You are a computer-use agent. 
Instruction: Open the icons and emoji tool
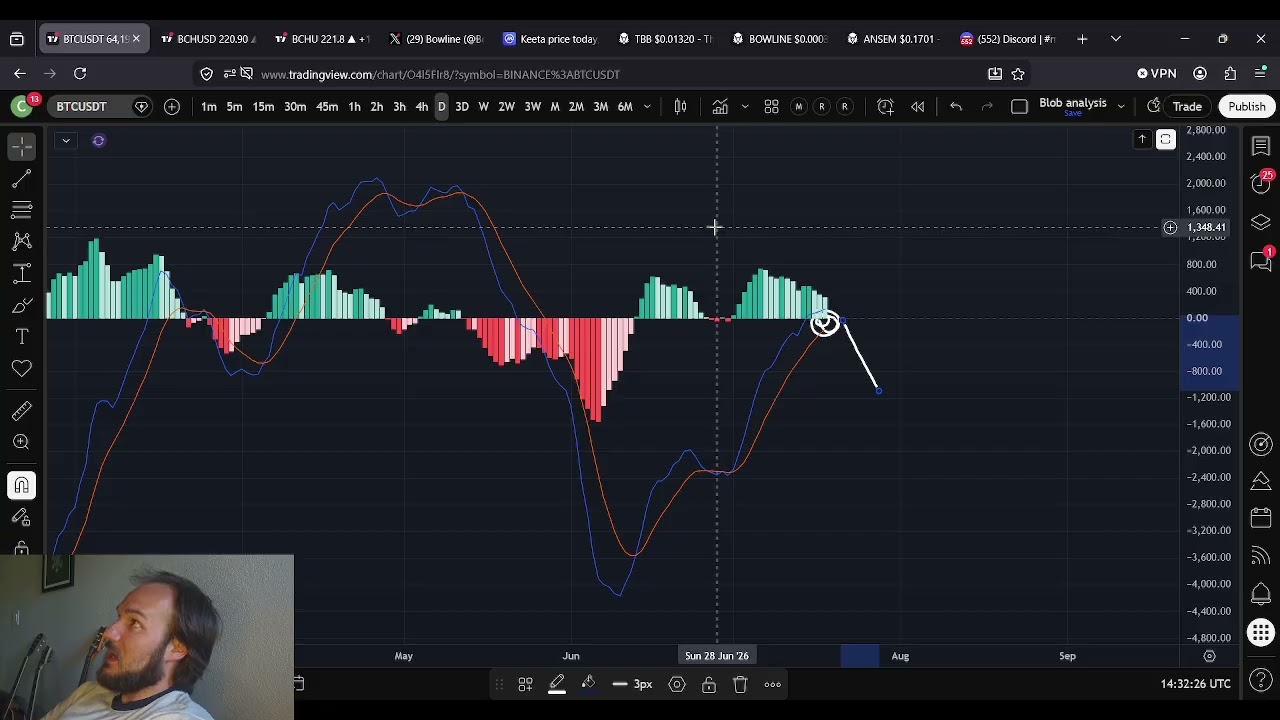click(x=21, y=369)
